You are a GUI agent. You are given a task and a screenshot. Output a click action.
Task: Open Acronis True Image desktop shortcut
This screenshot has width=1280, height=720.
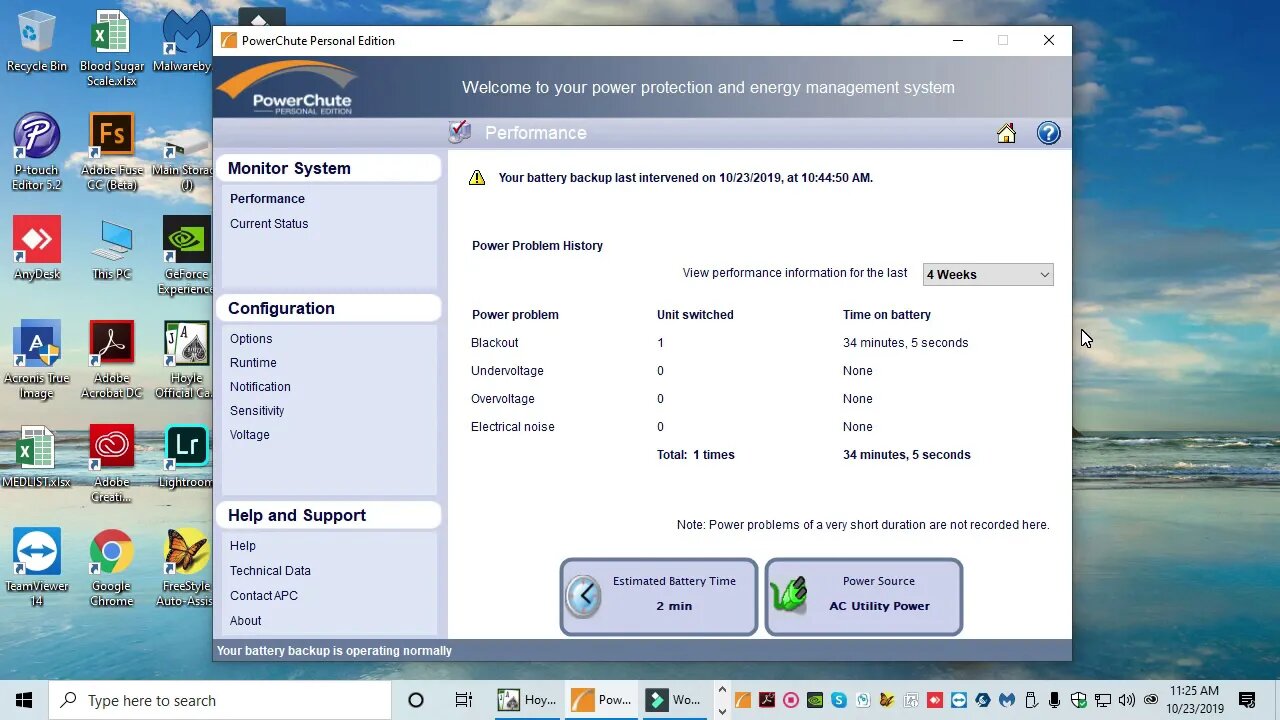coord(37,360)
